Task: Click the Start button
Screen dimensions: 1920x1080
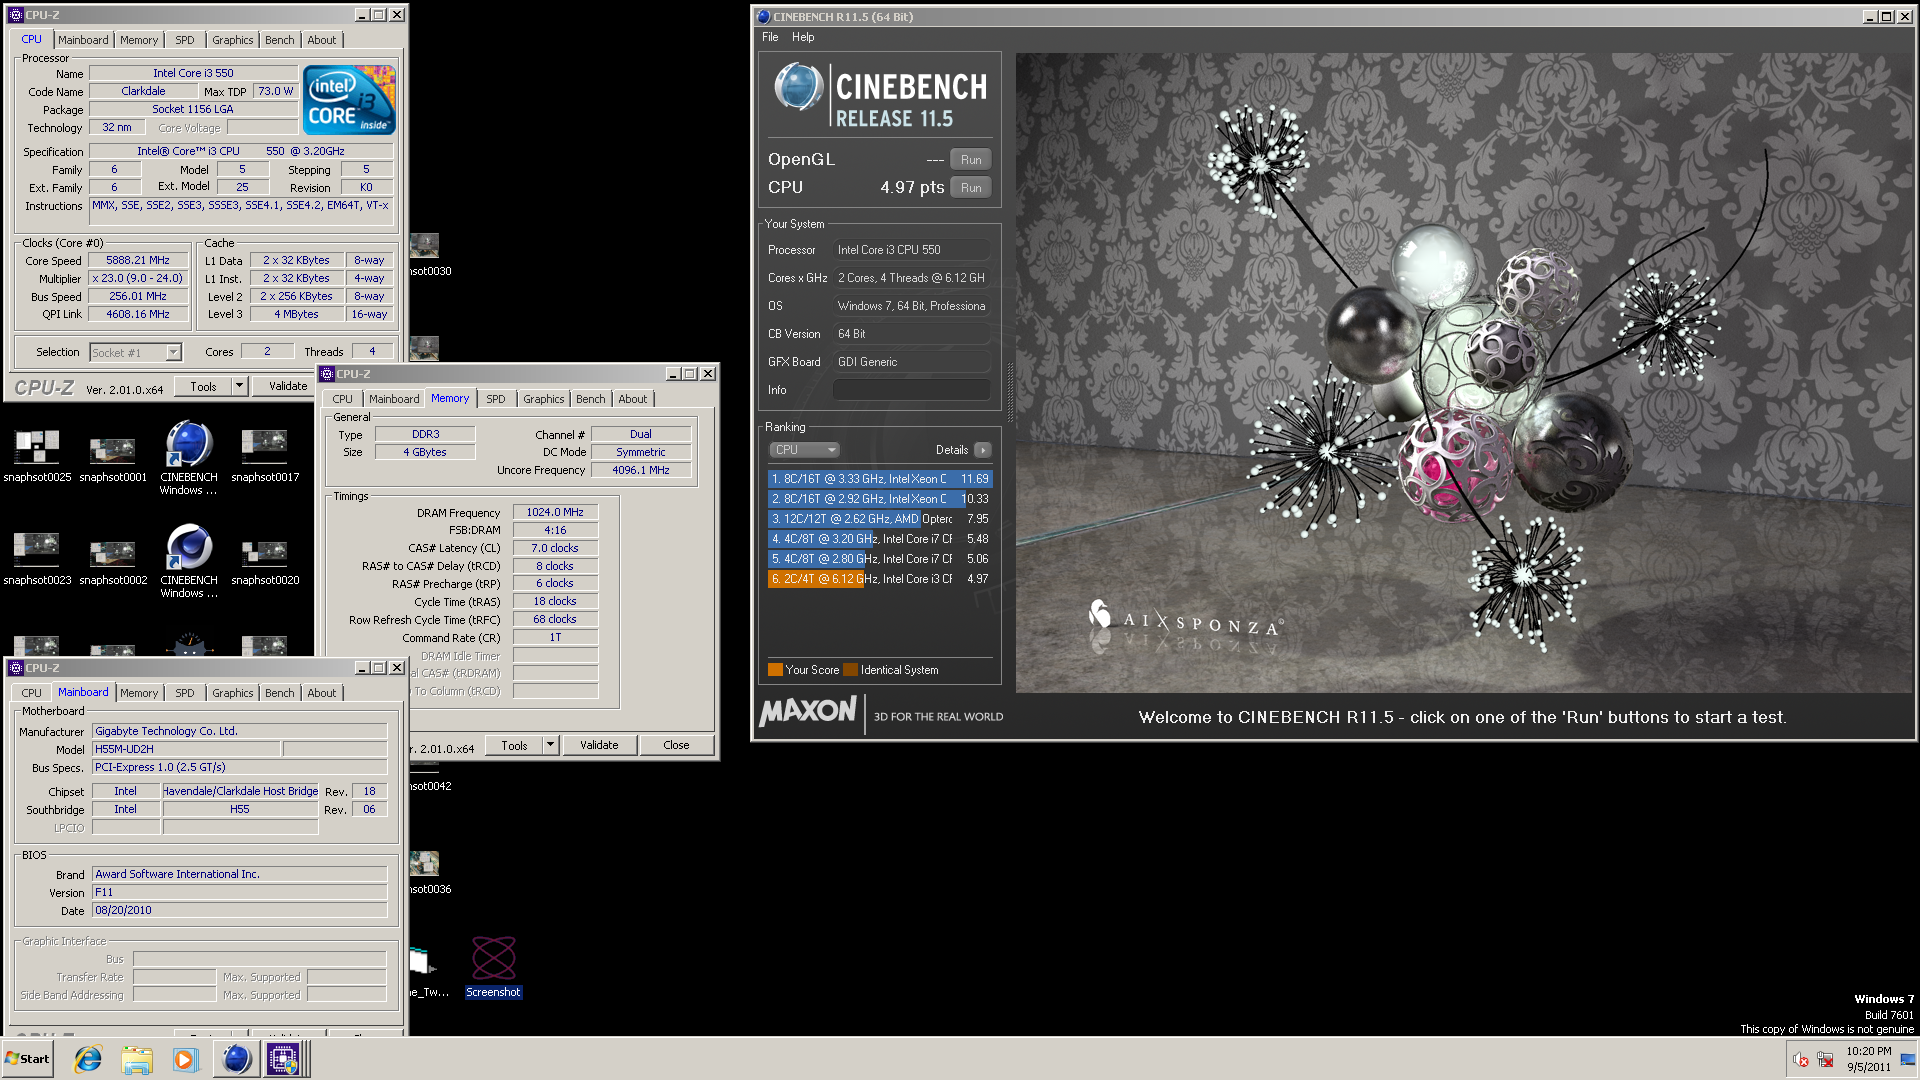Action: click(x=28, y=1059)
